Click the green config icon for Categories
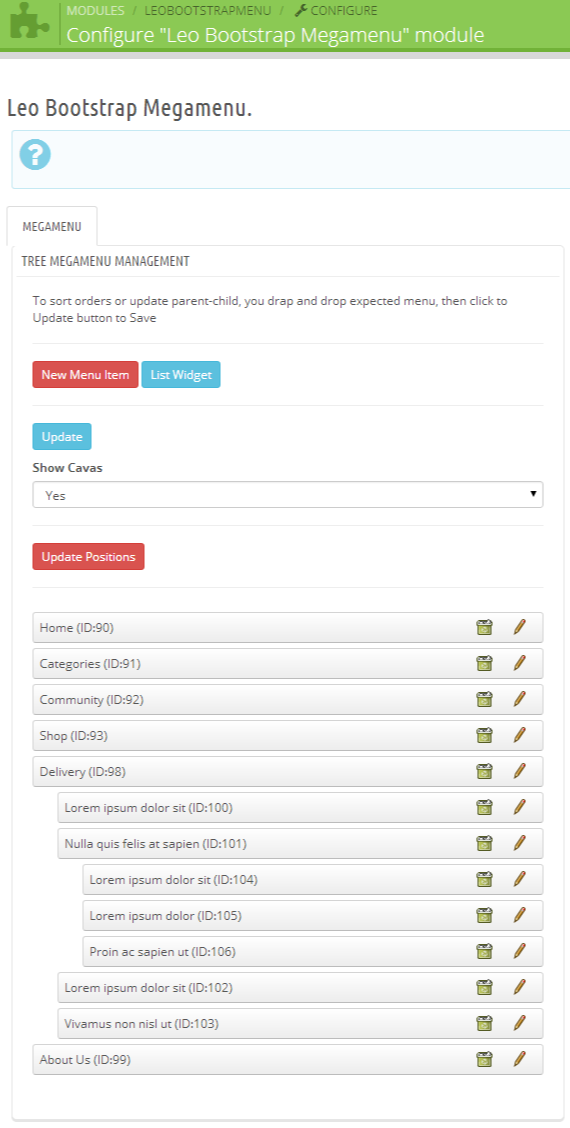The height and width of the screenshot is (1128, 570). (x=484, y=663)
